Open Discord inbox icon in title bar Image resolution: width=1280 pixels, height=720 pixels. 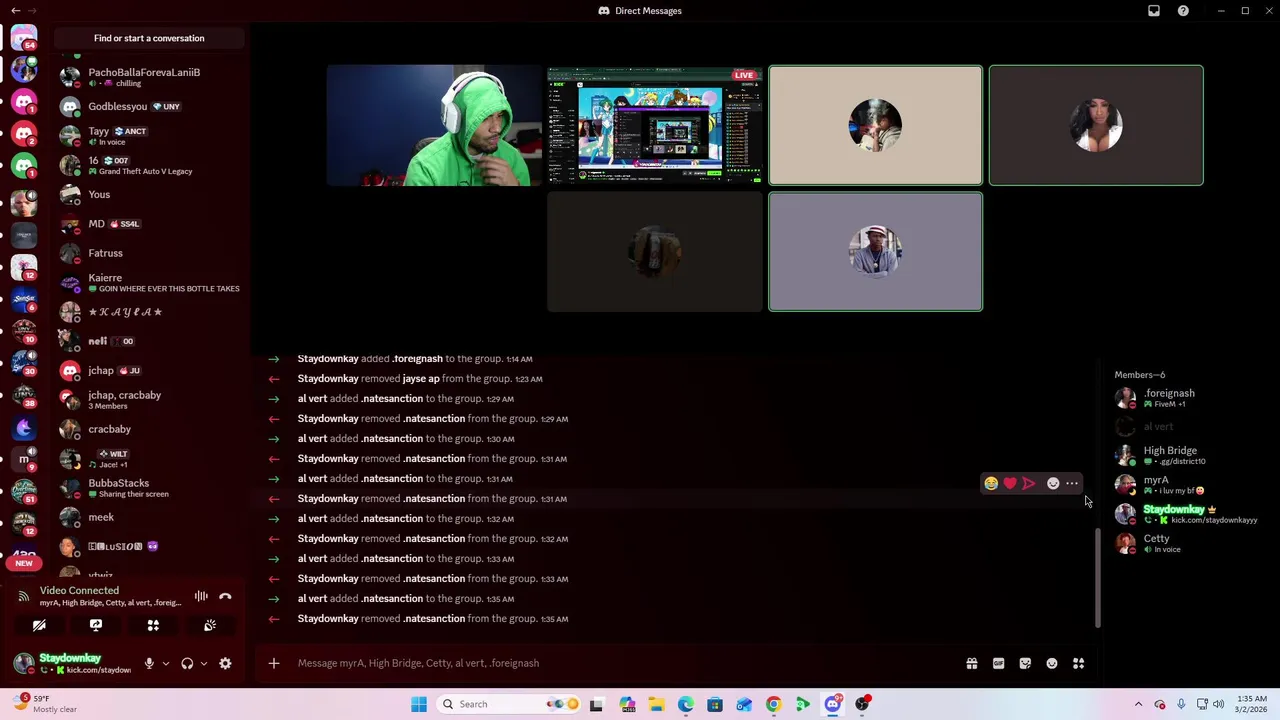click(1154, 11)
